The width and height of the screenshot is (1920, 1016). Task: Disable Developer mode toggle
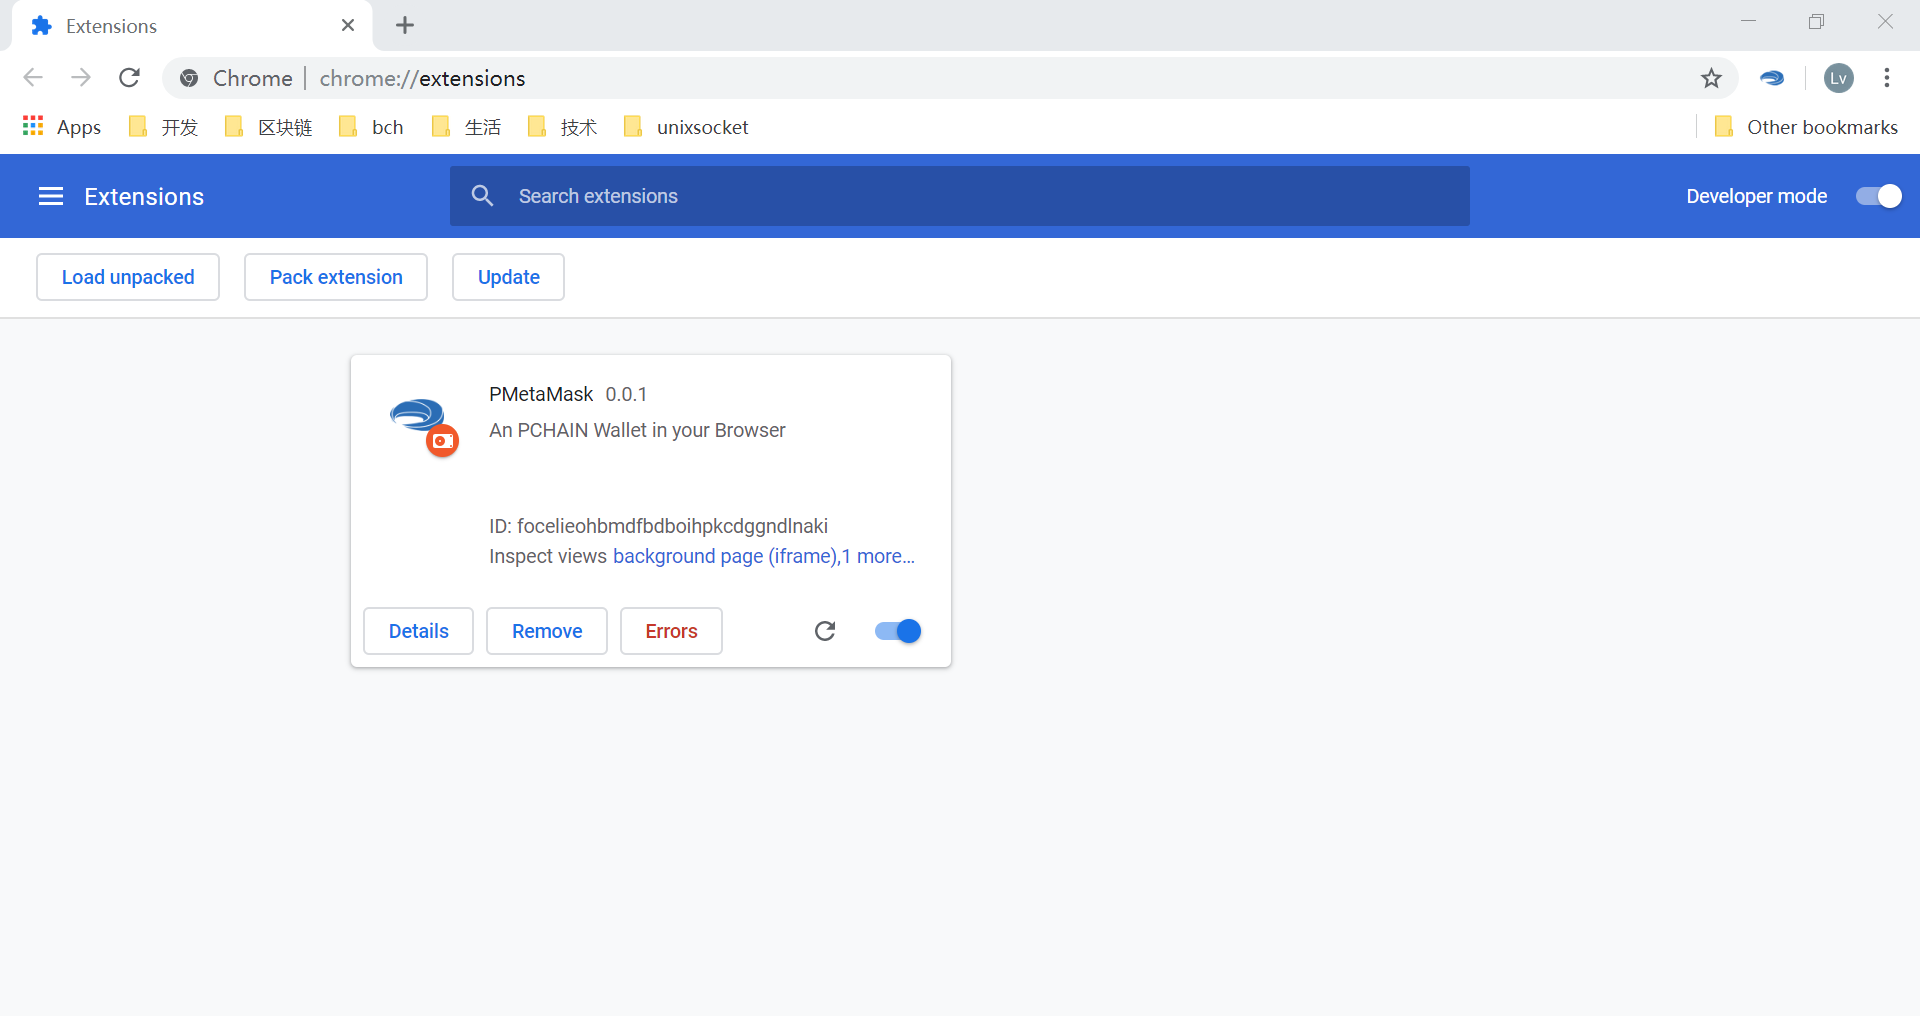tap(1878, 197)
